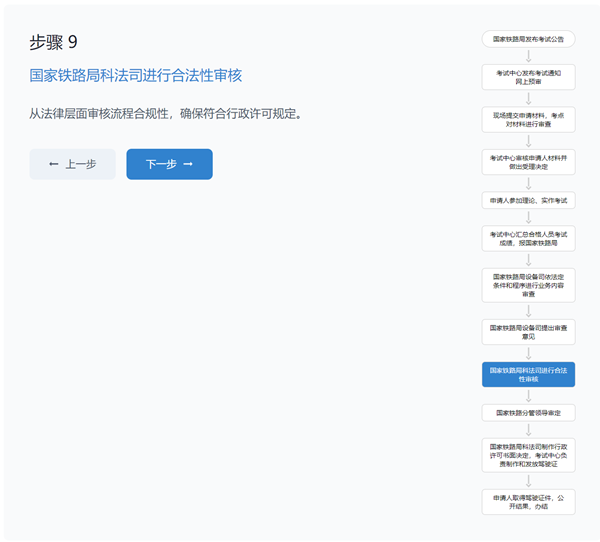Click the left arrow on 上一步 button
Image resolution: width=600 pixels, height=542 pixels.
(53, 164)
